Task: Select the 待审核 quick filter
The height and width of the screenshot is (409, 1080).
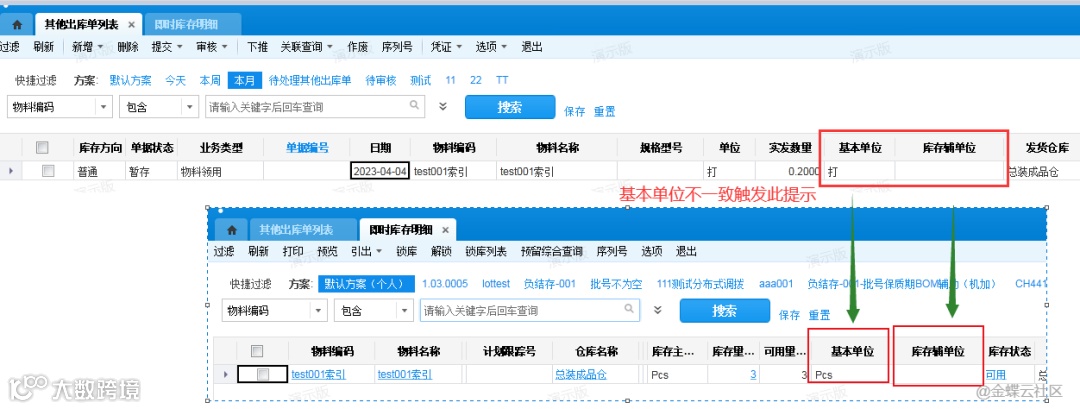Action: pos(381,81)
